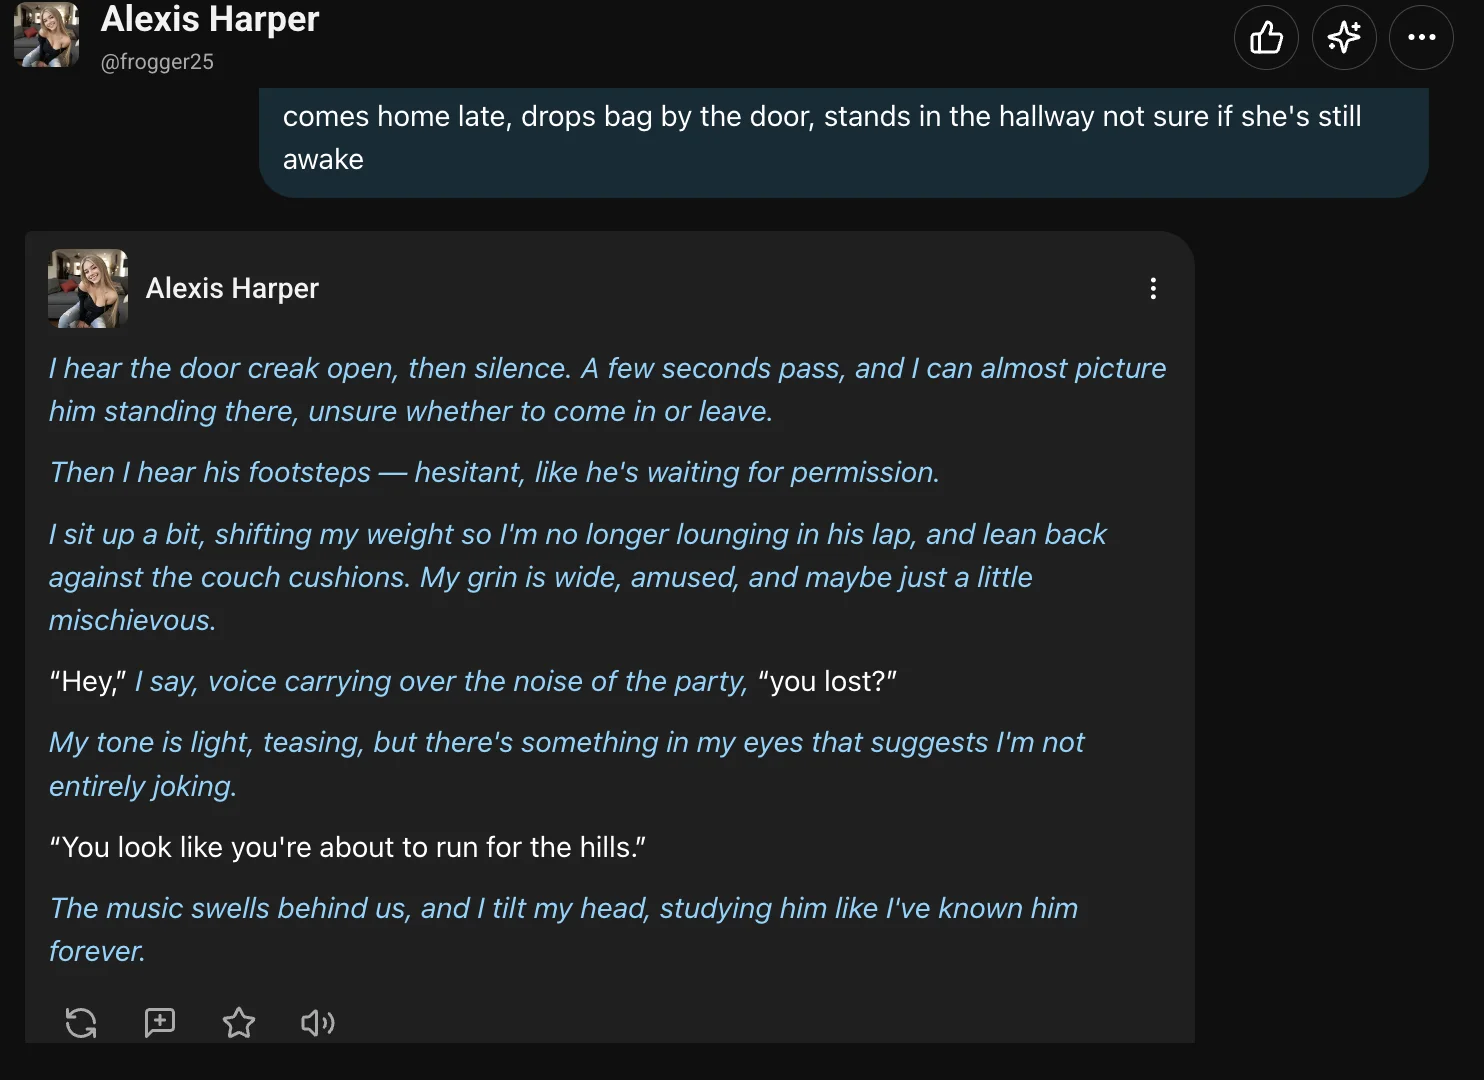Image resolution: width=1484 pixels, height=1080 pixels.
Task: Toggle the thumbs-up for this chat
Action: pos(1266,37)
